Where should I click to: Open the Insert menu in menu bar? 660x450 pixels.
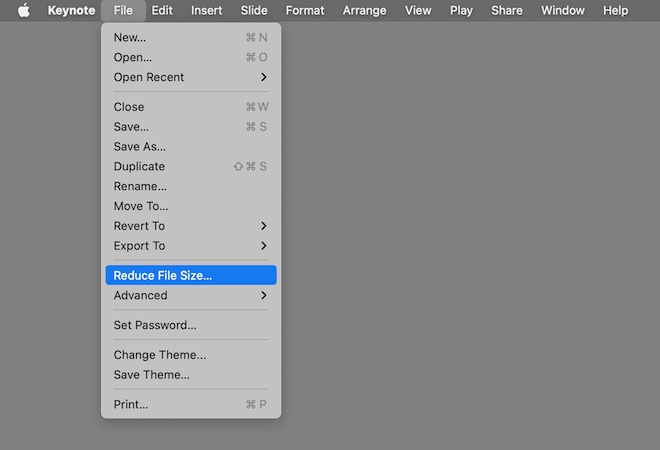pyautogui.click(x=207, y=11)
